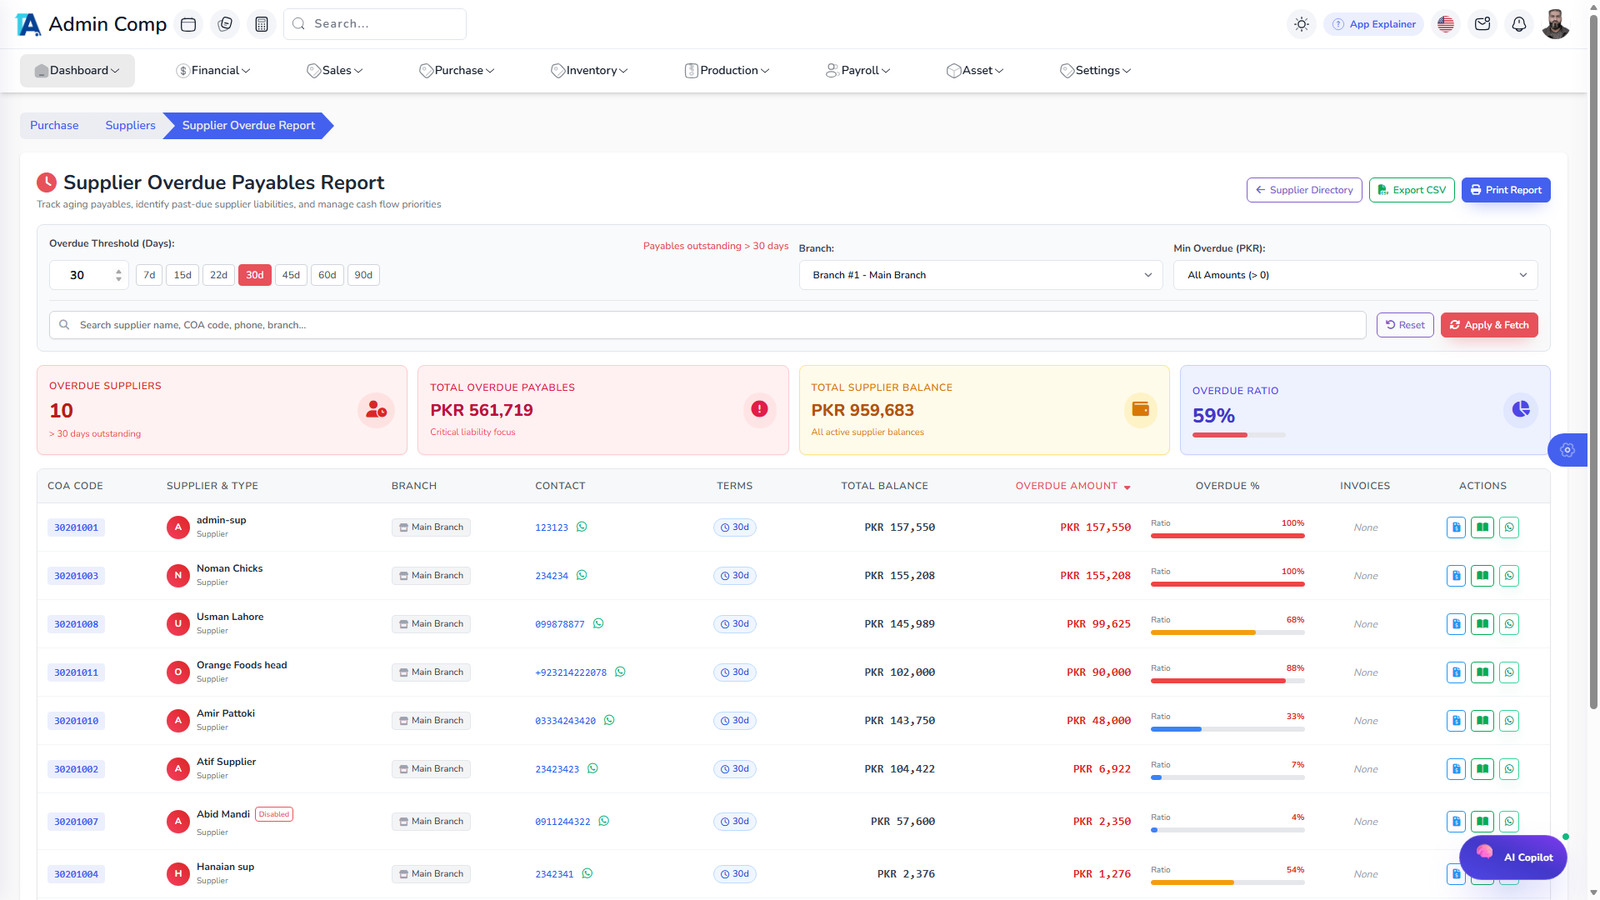
Task: Open the Production menu
Action: [x=727, y=71]
